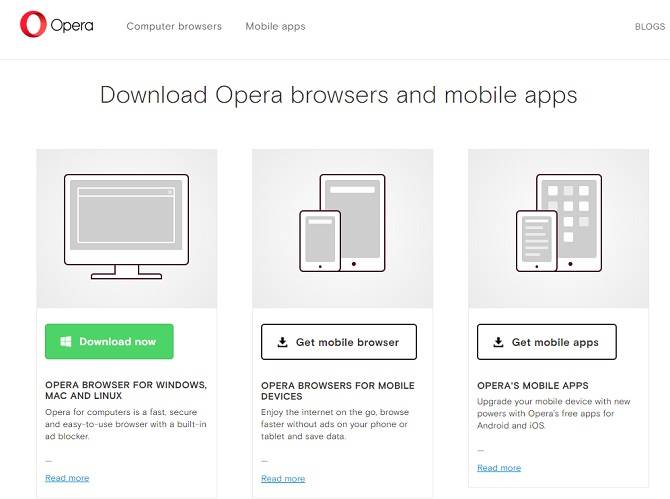Click the Opera Browser for Windows, Mac and Linux heading
Screen dimensions: 670x499
pyautogui.click(x=126, y=390)
